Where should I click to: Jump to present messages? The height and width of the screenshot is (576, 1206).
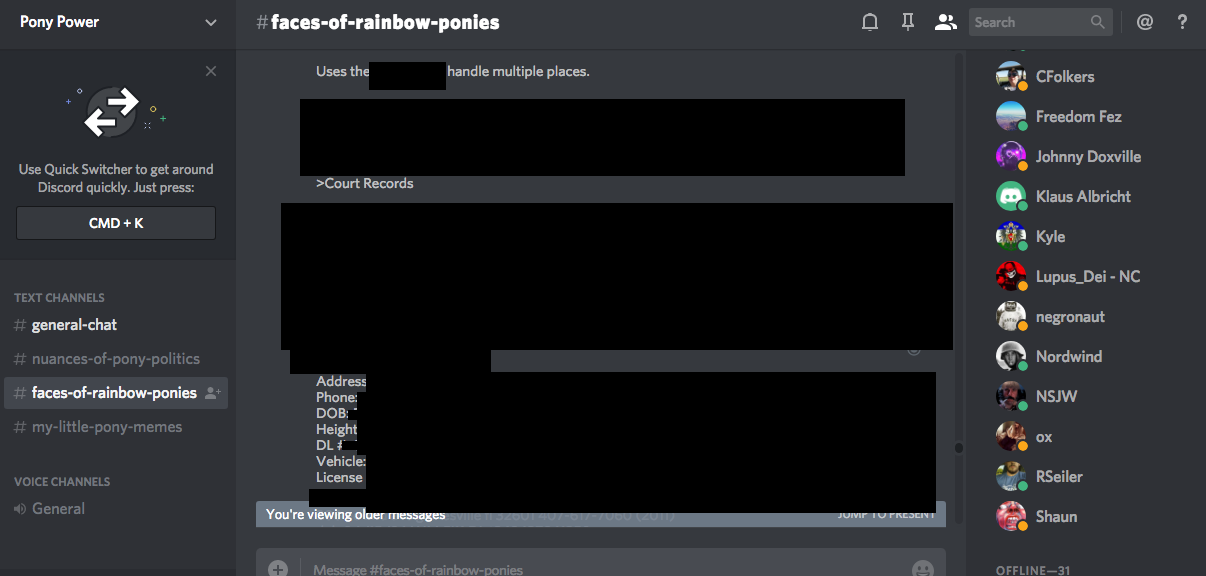pos(886,514)
